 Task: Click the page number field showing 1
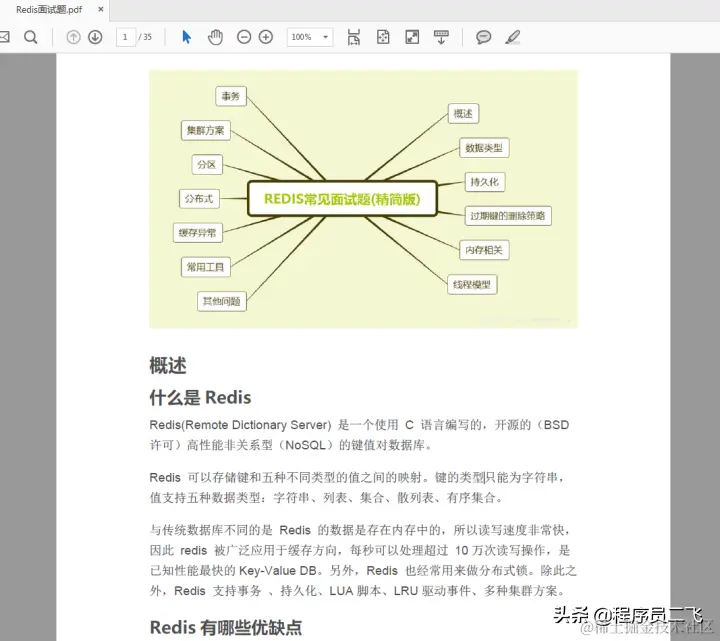(x=126, y=37)
